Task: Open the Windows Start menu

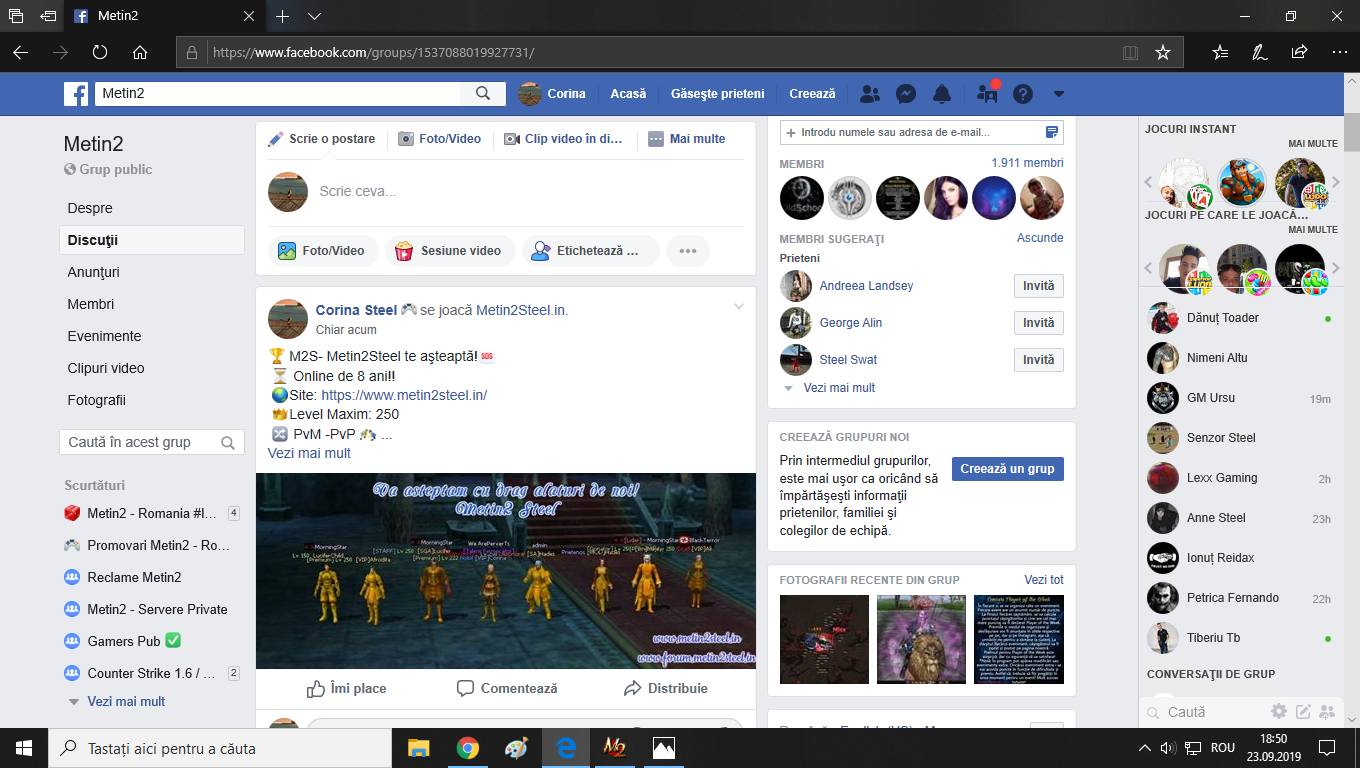Action: click(24, 748)
